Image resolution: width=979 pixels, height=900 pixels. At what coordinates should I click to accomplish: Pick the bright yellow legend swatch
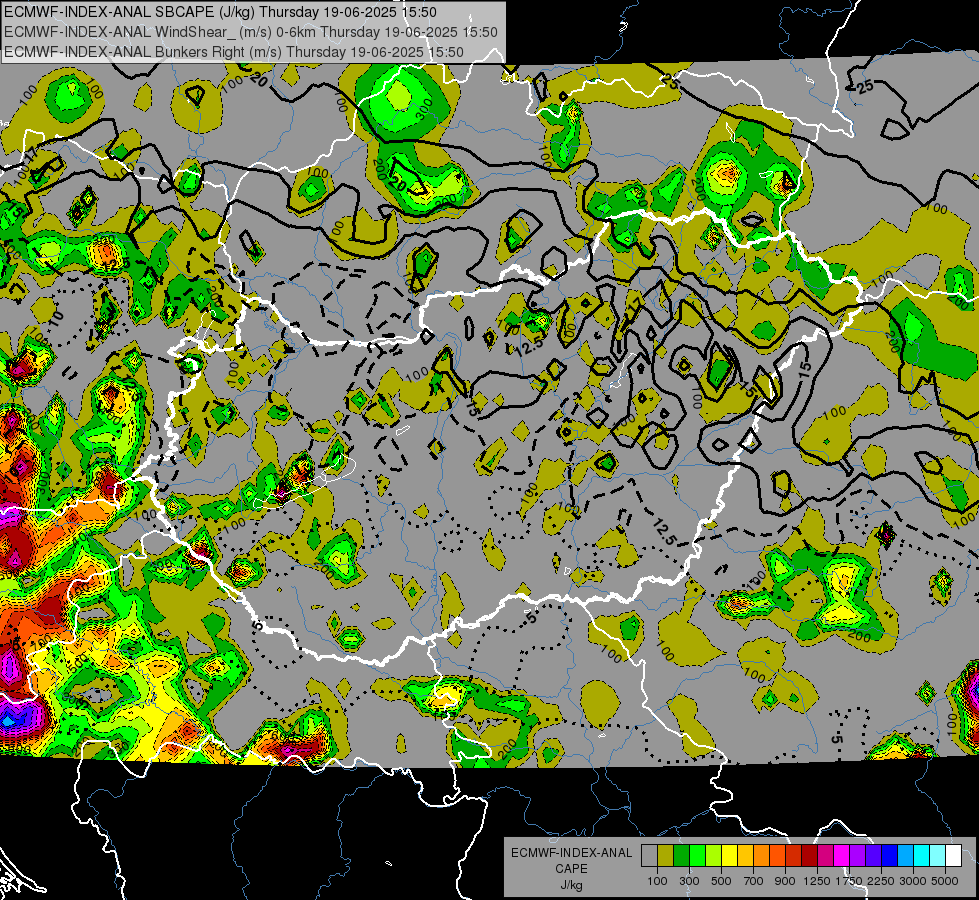[729, 855]
